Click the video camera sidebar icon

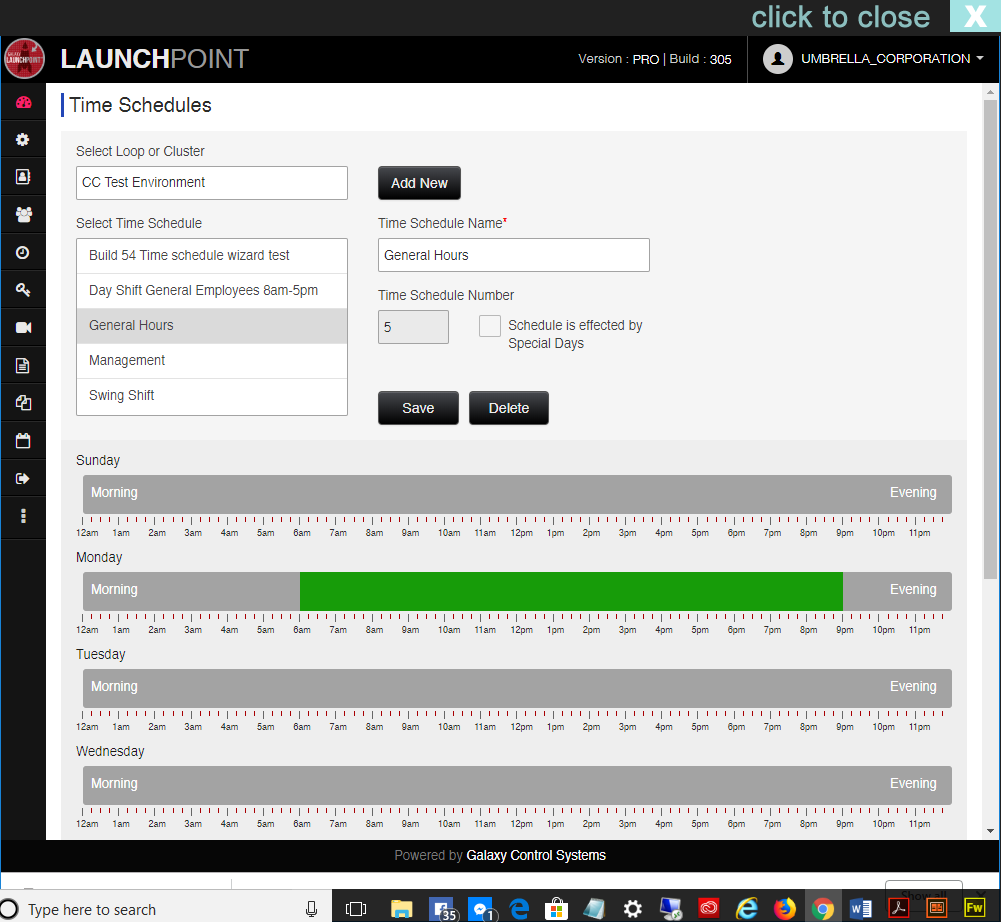click(x=23, y=327)
